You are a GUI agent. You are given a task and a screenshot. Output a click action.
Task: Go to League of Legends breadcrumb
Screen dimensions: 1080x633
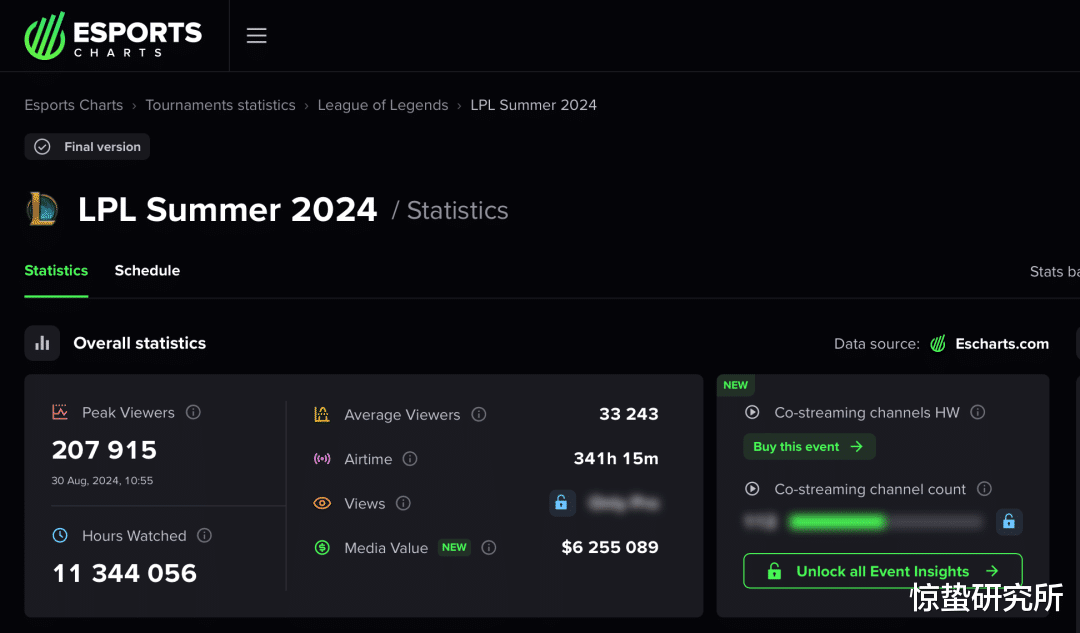click(x=383, y=105)
